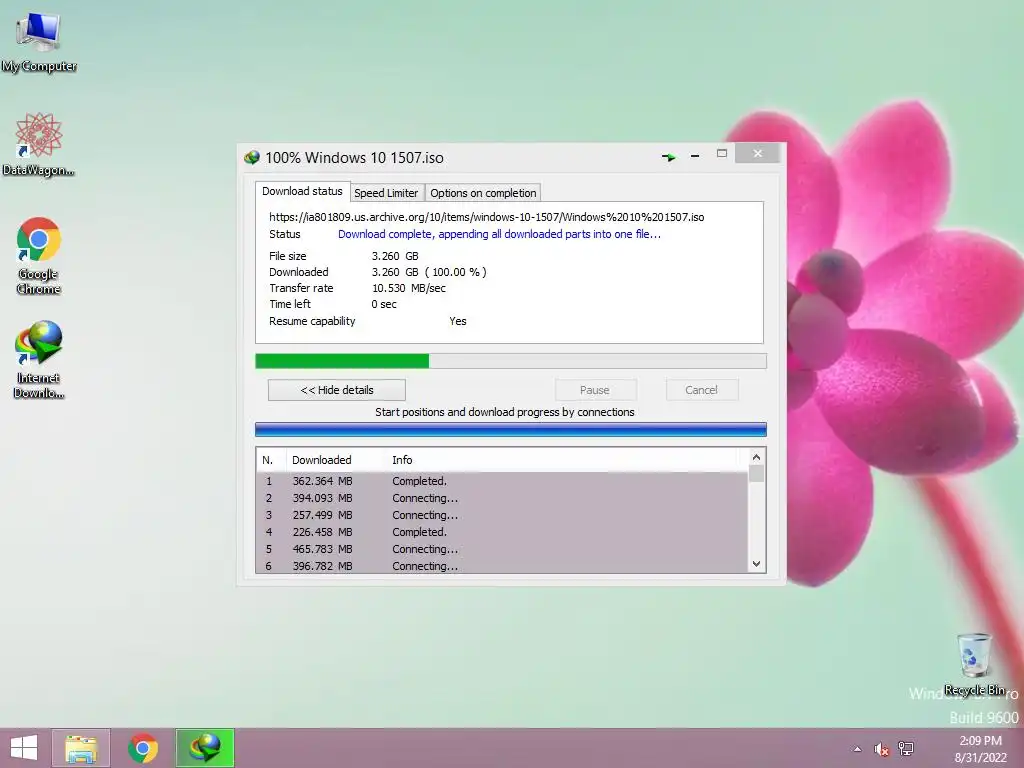Open the Recycle Bin

tap(974, 664)
